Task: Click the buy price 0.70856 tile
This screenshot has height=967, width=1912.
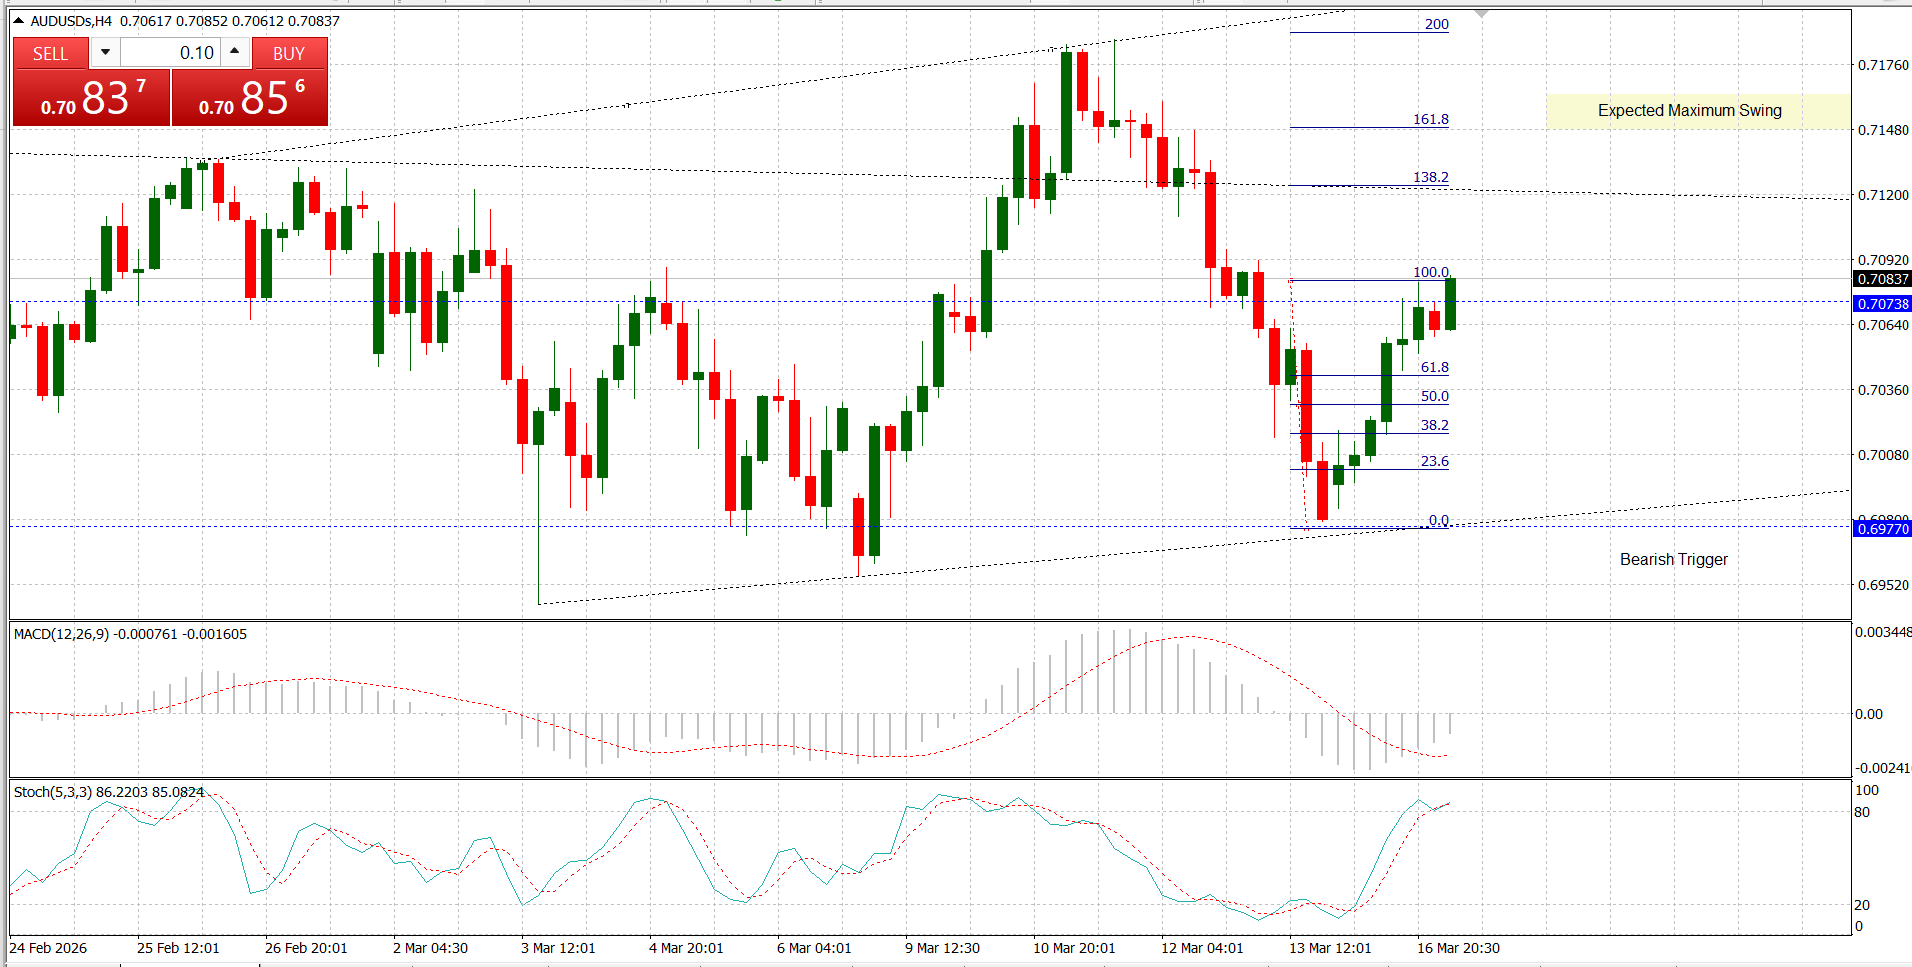Action: pyautogui.click(x=250, y=98)
